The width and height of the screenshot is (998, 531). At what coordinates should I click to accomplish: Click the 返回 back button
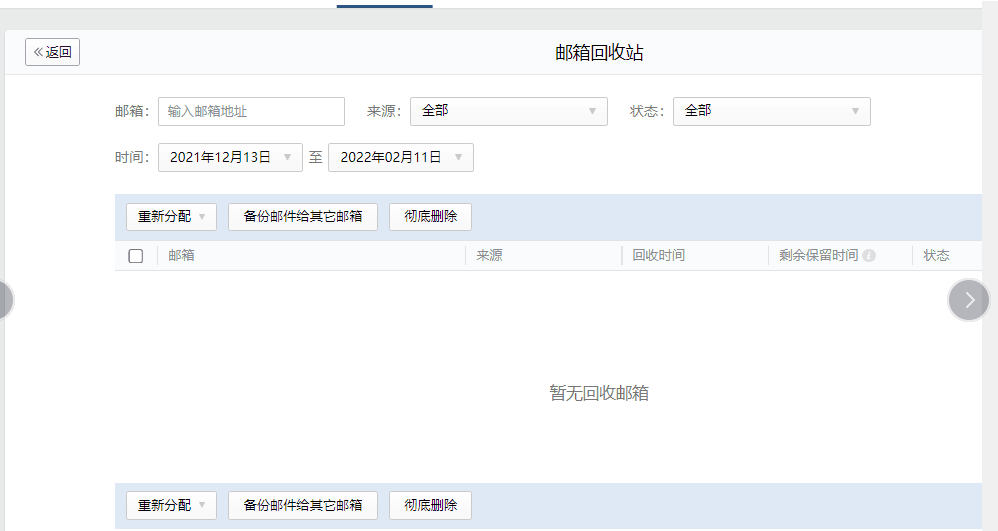[x=52, y=52]
